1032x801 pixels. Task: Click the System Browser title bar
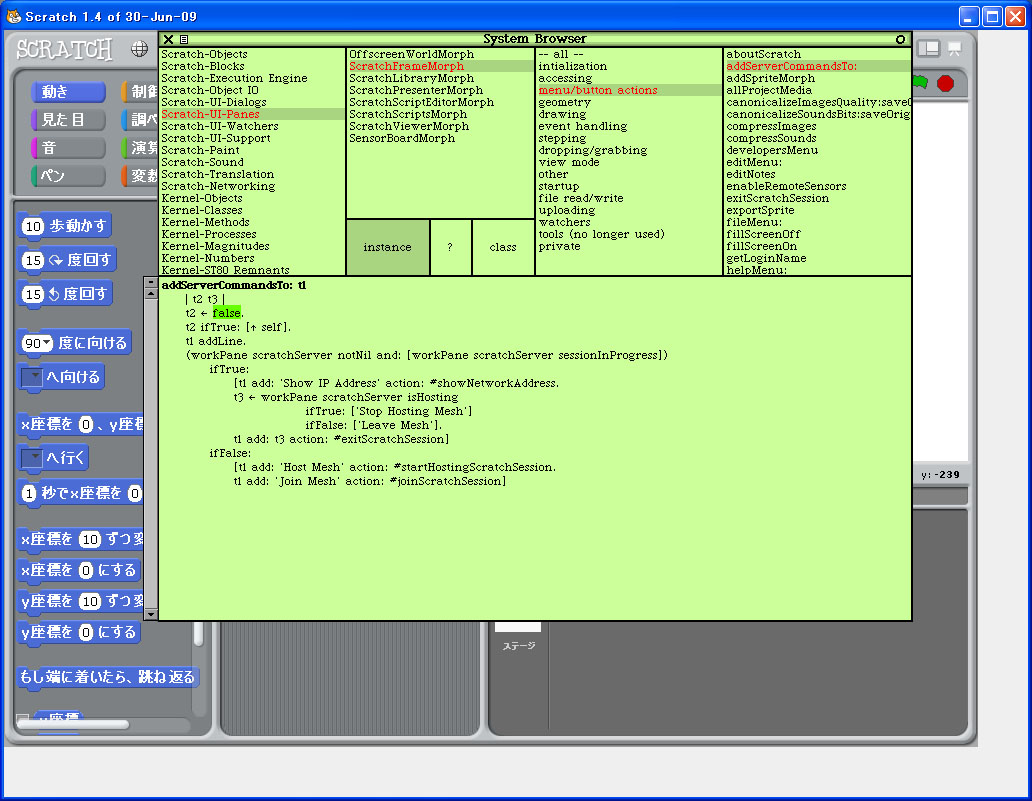pyautogui.click(x=534, y=39)
